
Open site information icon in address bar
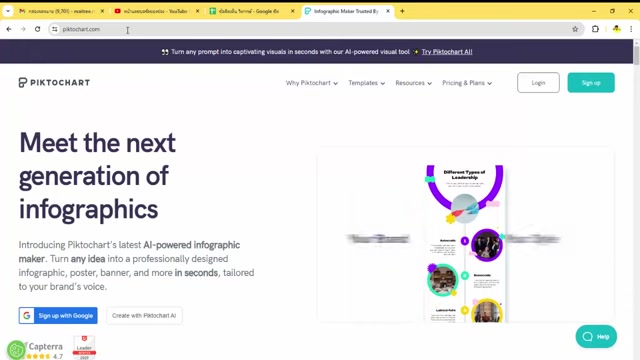[x=55, y=29]
